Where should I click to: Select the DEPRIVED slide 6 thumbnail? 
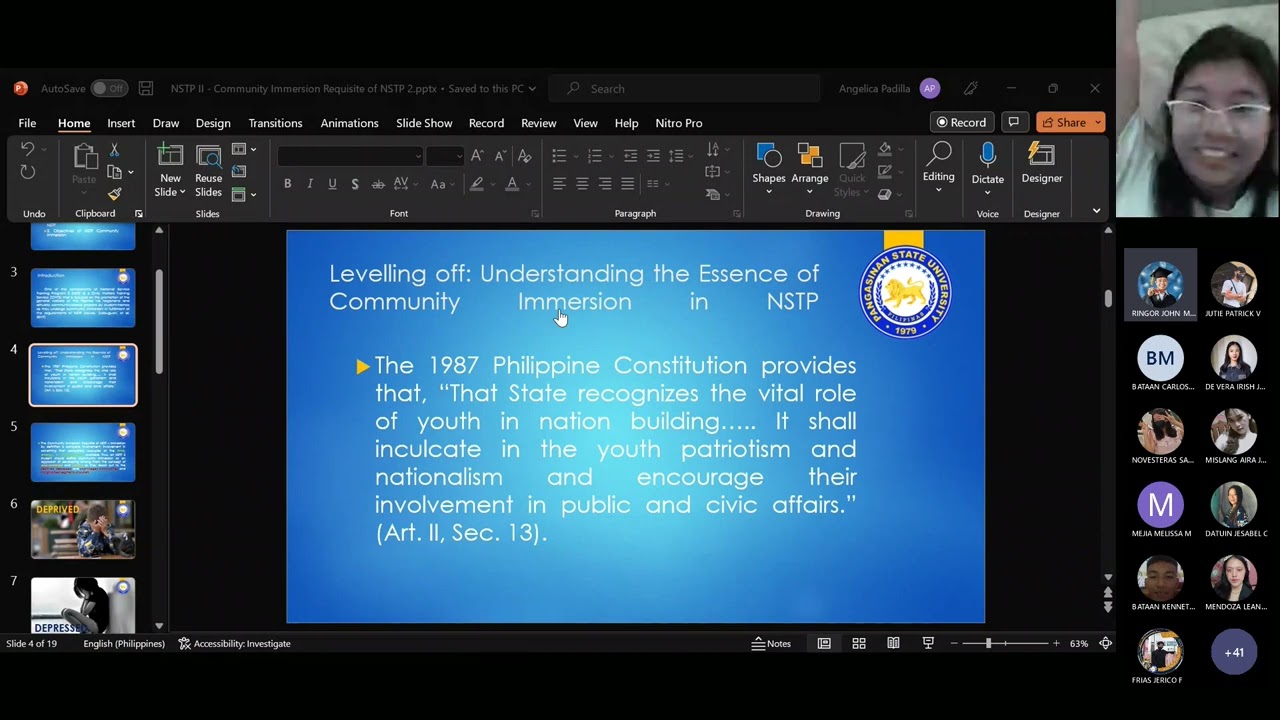pos(83,529)
